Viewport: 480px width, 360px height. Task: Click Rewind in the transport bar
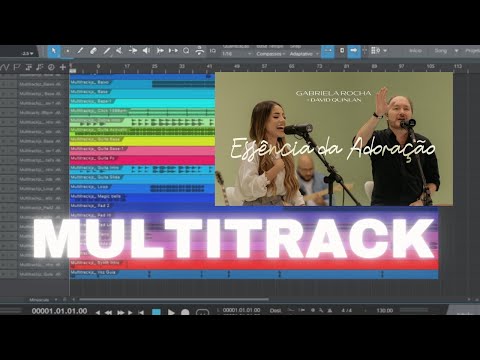click(x=108, y=313)
